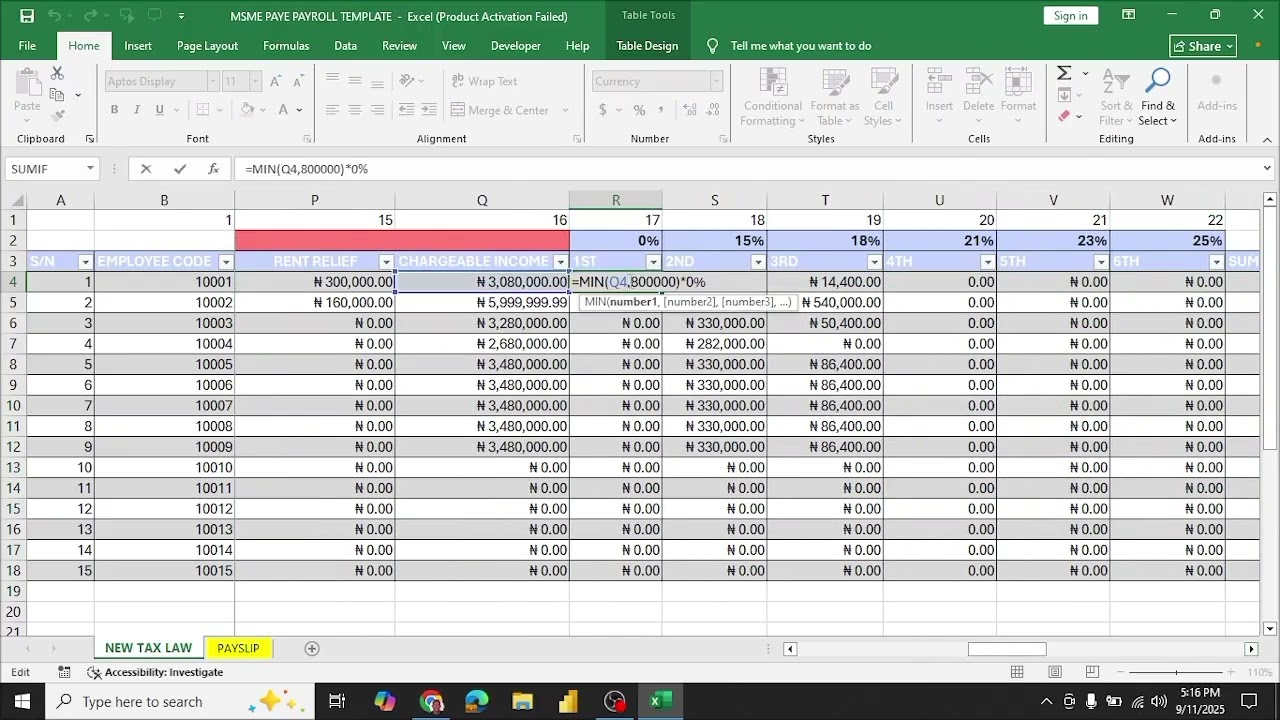This screenshot has width=1280, height=720.
Task: Switch to the Insert ribbon tab
Action: pyautogui.click(x=138, y=46)
